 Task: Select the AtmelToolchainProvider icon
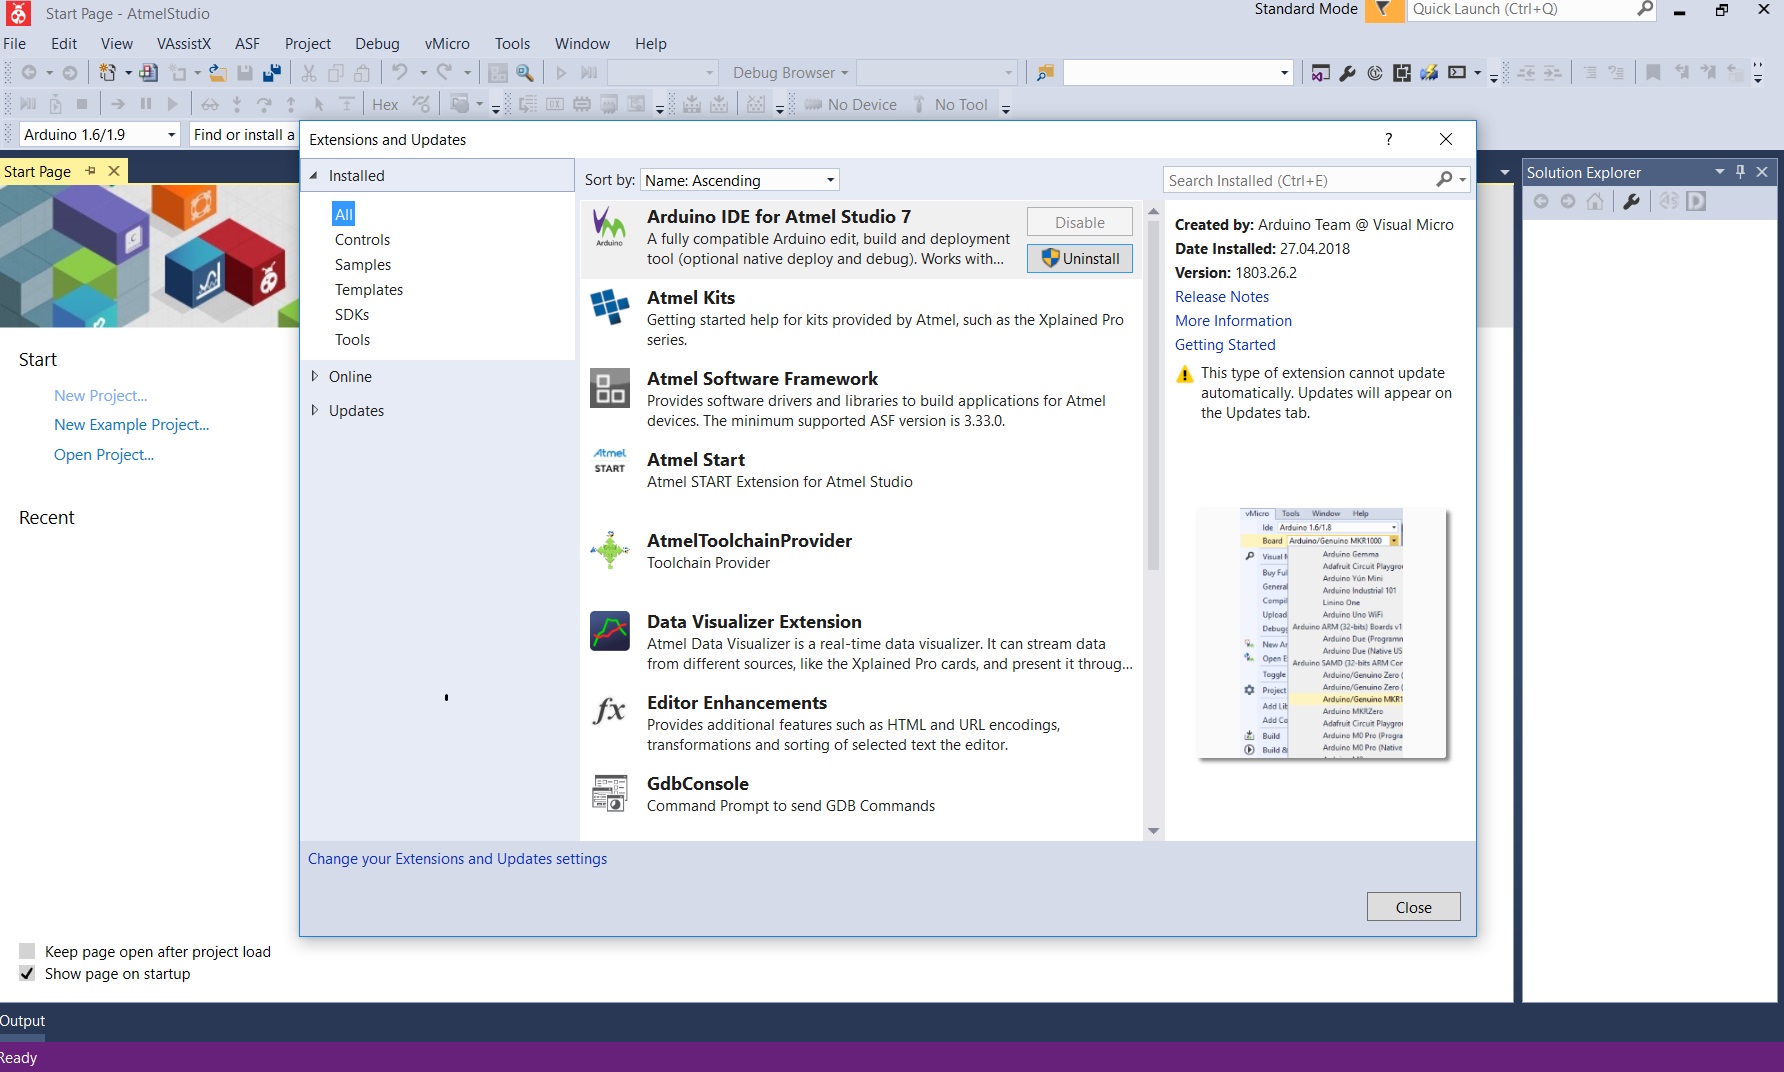coord(610,550)
